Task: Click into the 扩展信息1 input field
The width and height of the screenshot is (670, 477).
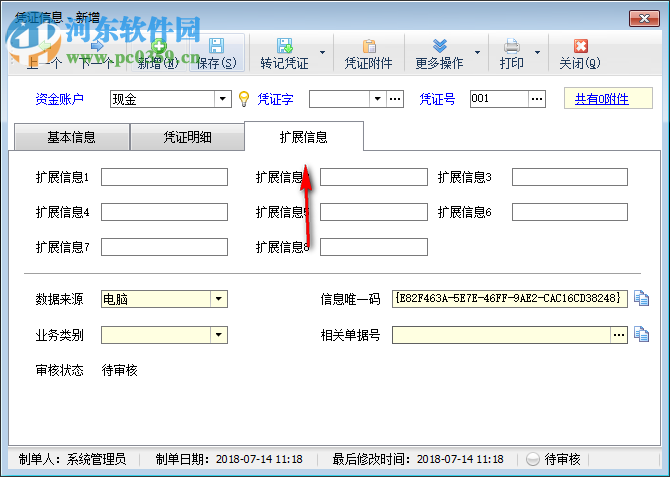Action: tap(164, 177)
